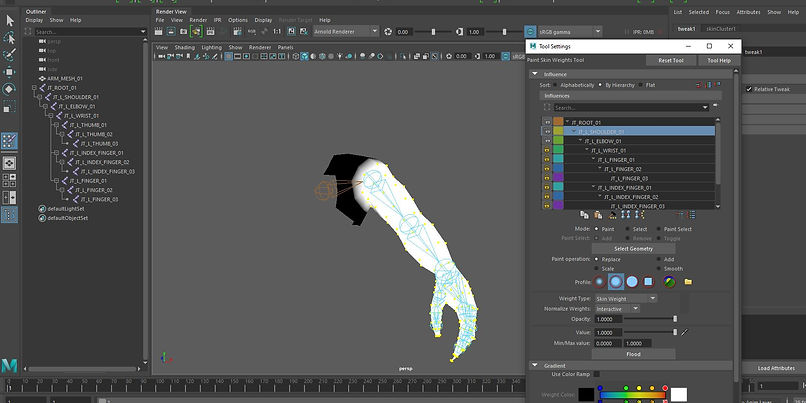Select By Hierarchy sort option
The height and width of the screenshot is (403, 806).
pos(601,85)
